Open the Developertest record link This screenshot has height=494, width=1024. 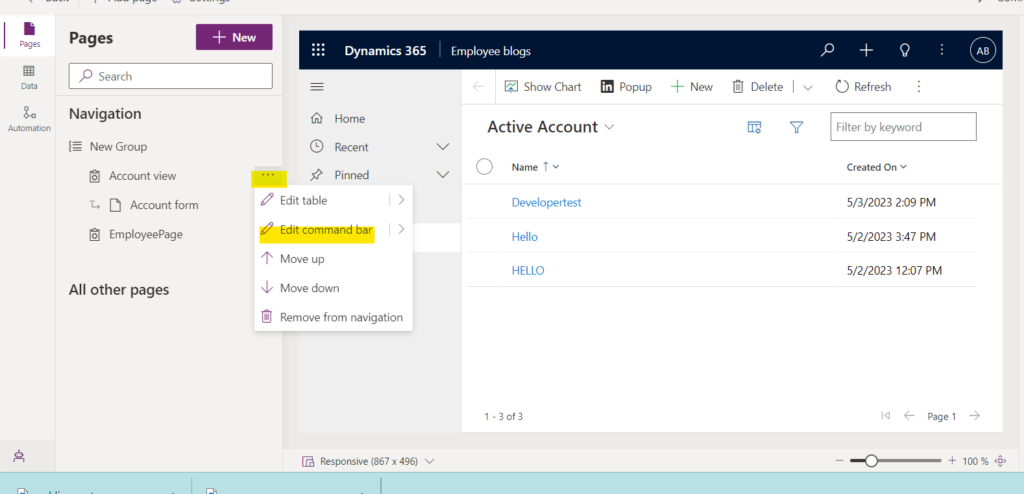[546, 203]
